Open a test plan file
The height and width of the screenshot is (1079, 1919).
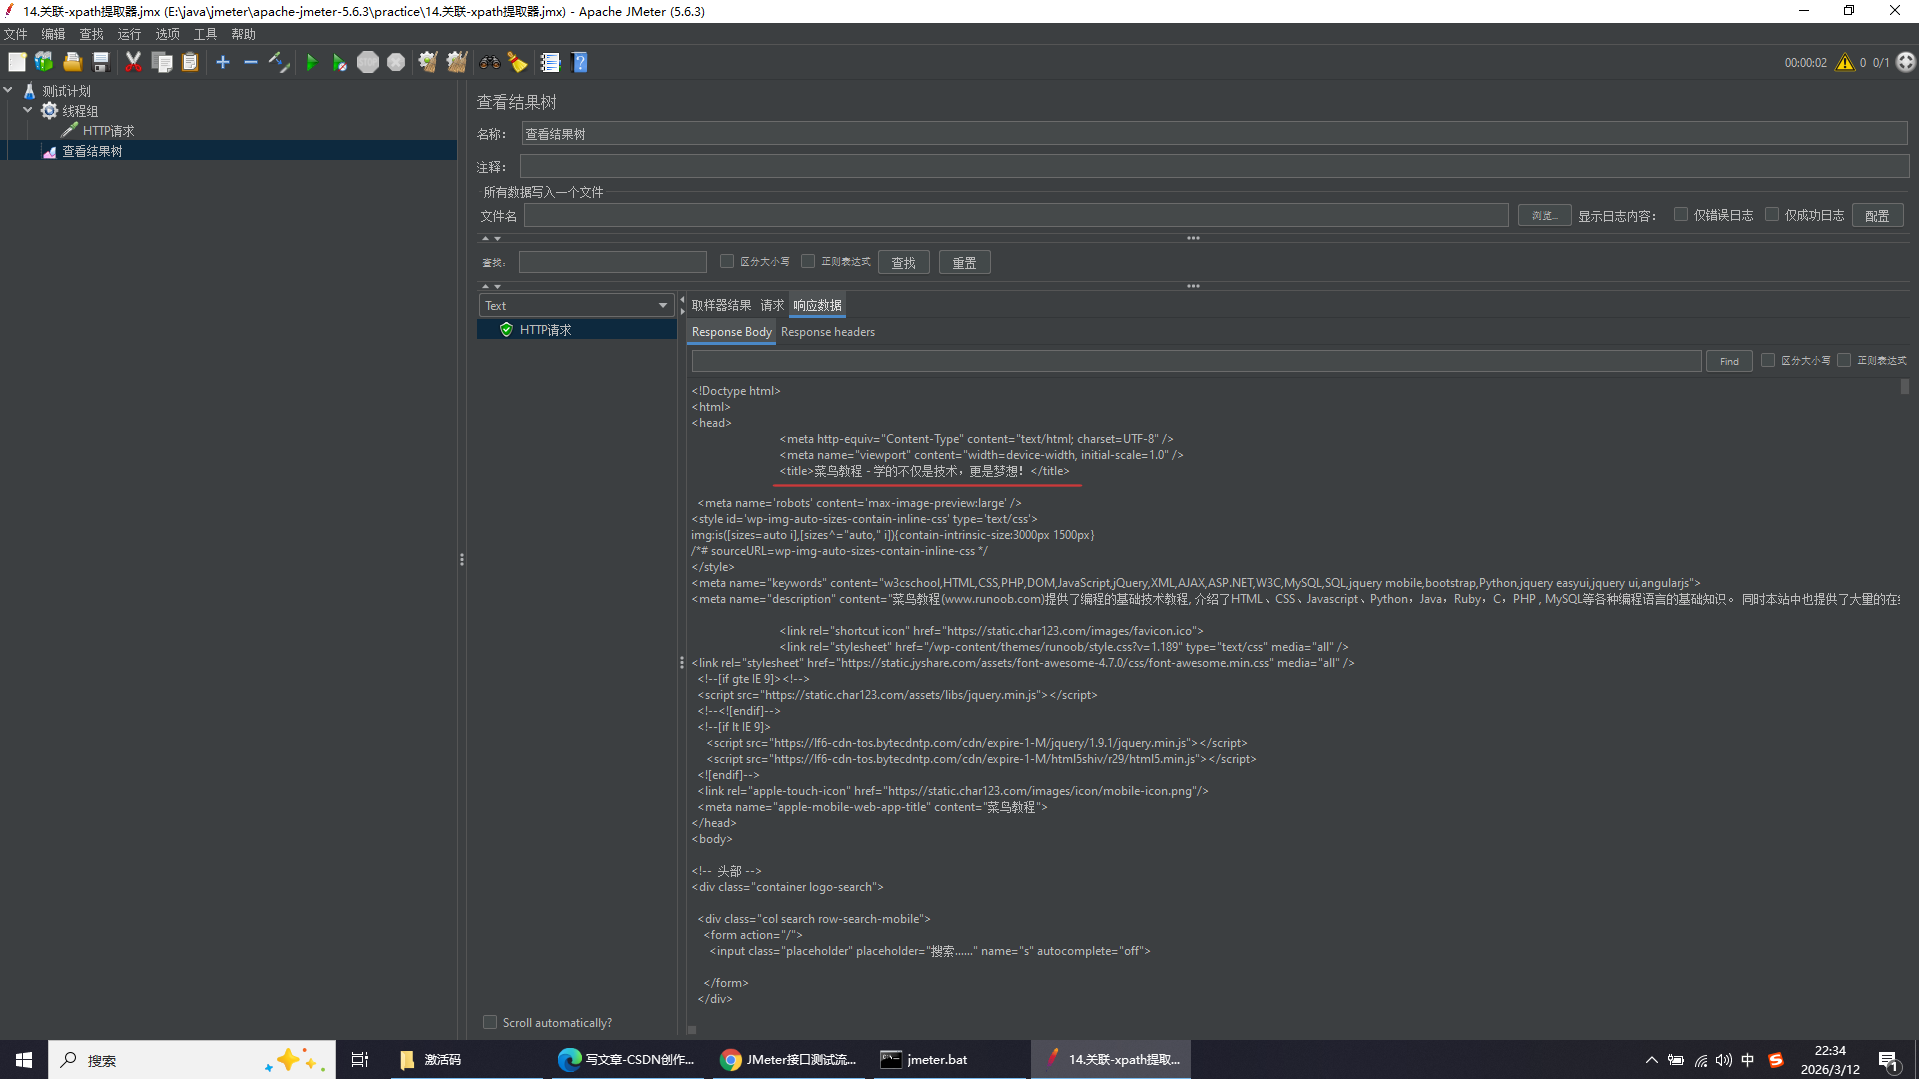tap(72, 62)
